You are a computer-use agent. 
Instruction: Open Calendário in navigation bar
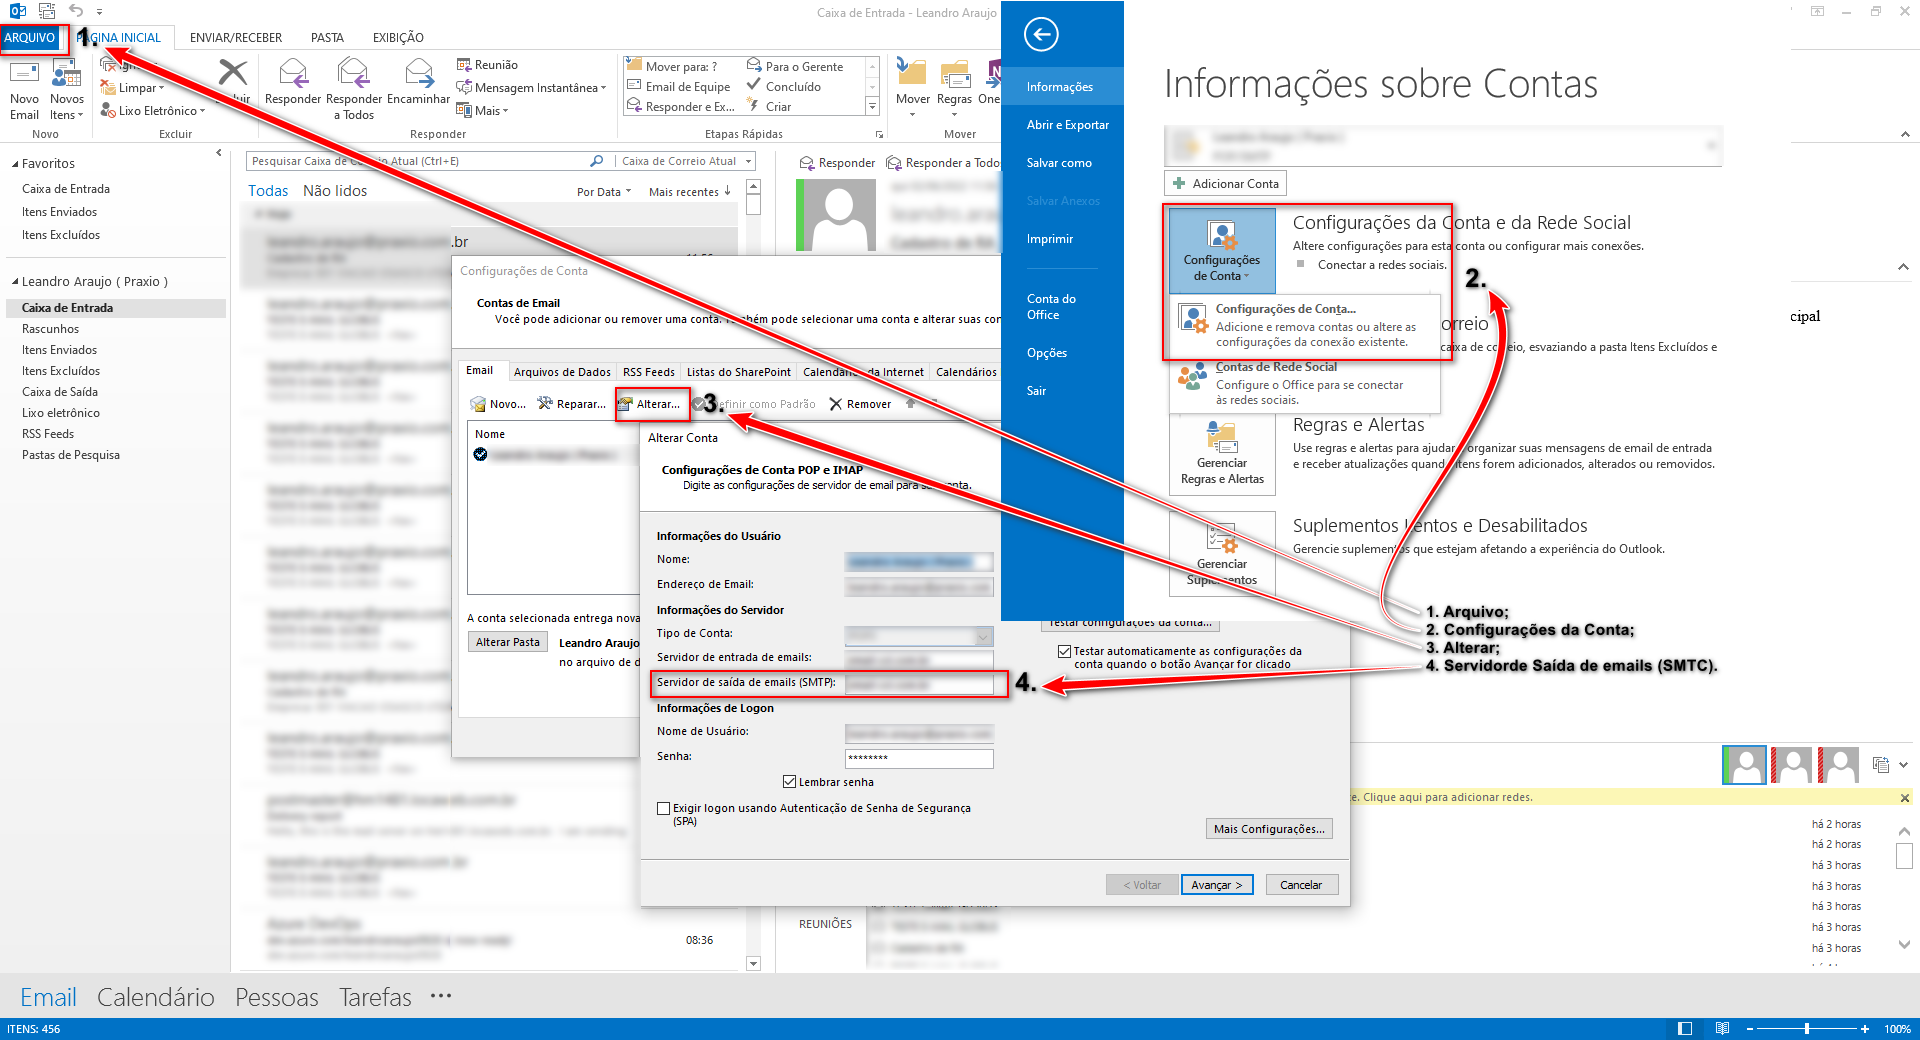[156, 997]
